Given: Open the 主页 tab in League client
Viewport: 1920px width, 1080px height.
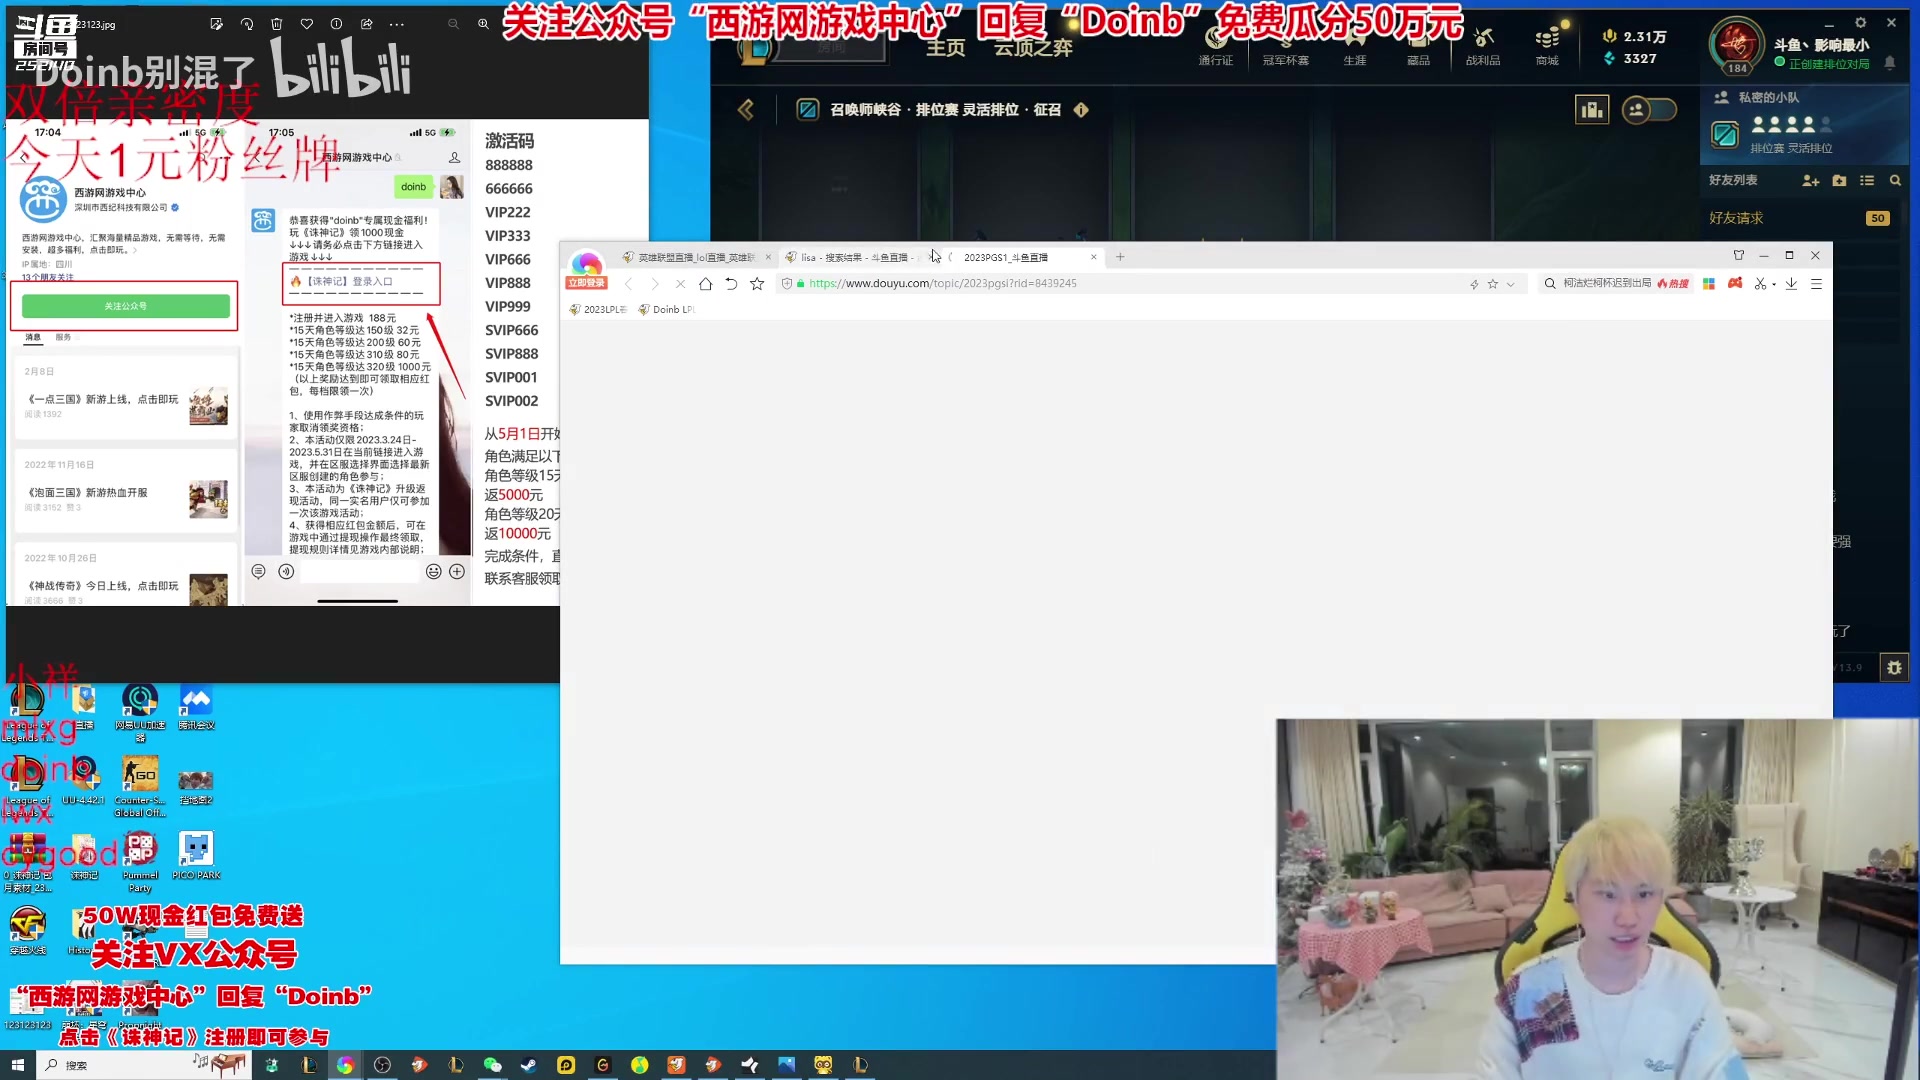Looking at the screenshot, I should (x=945, y=48).
